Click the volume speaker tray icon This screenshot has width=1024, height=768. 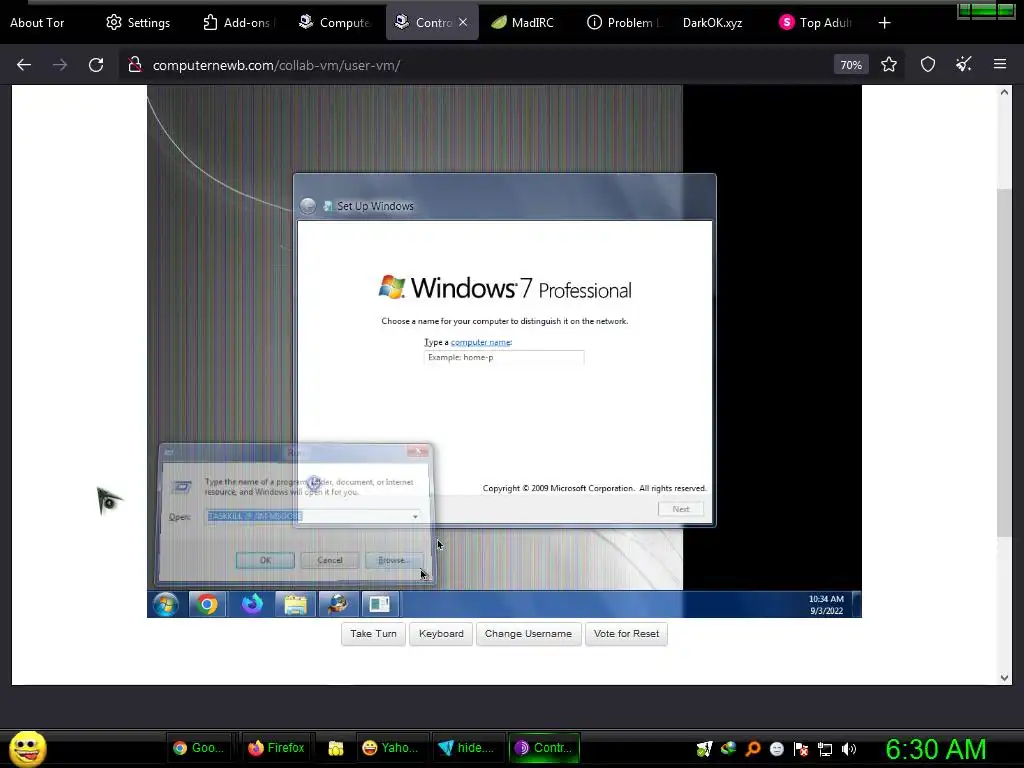click(x=849, y=748)
